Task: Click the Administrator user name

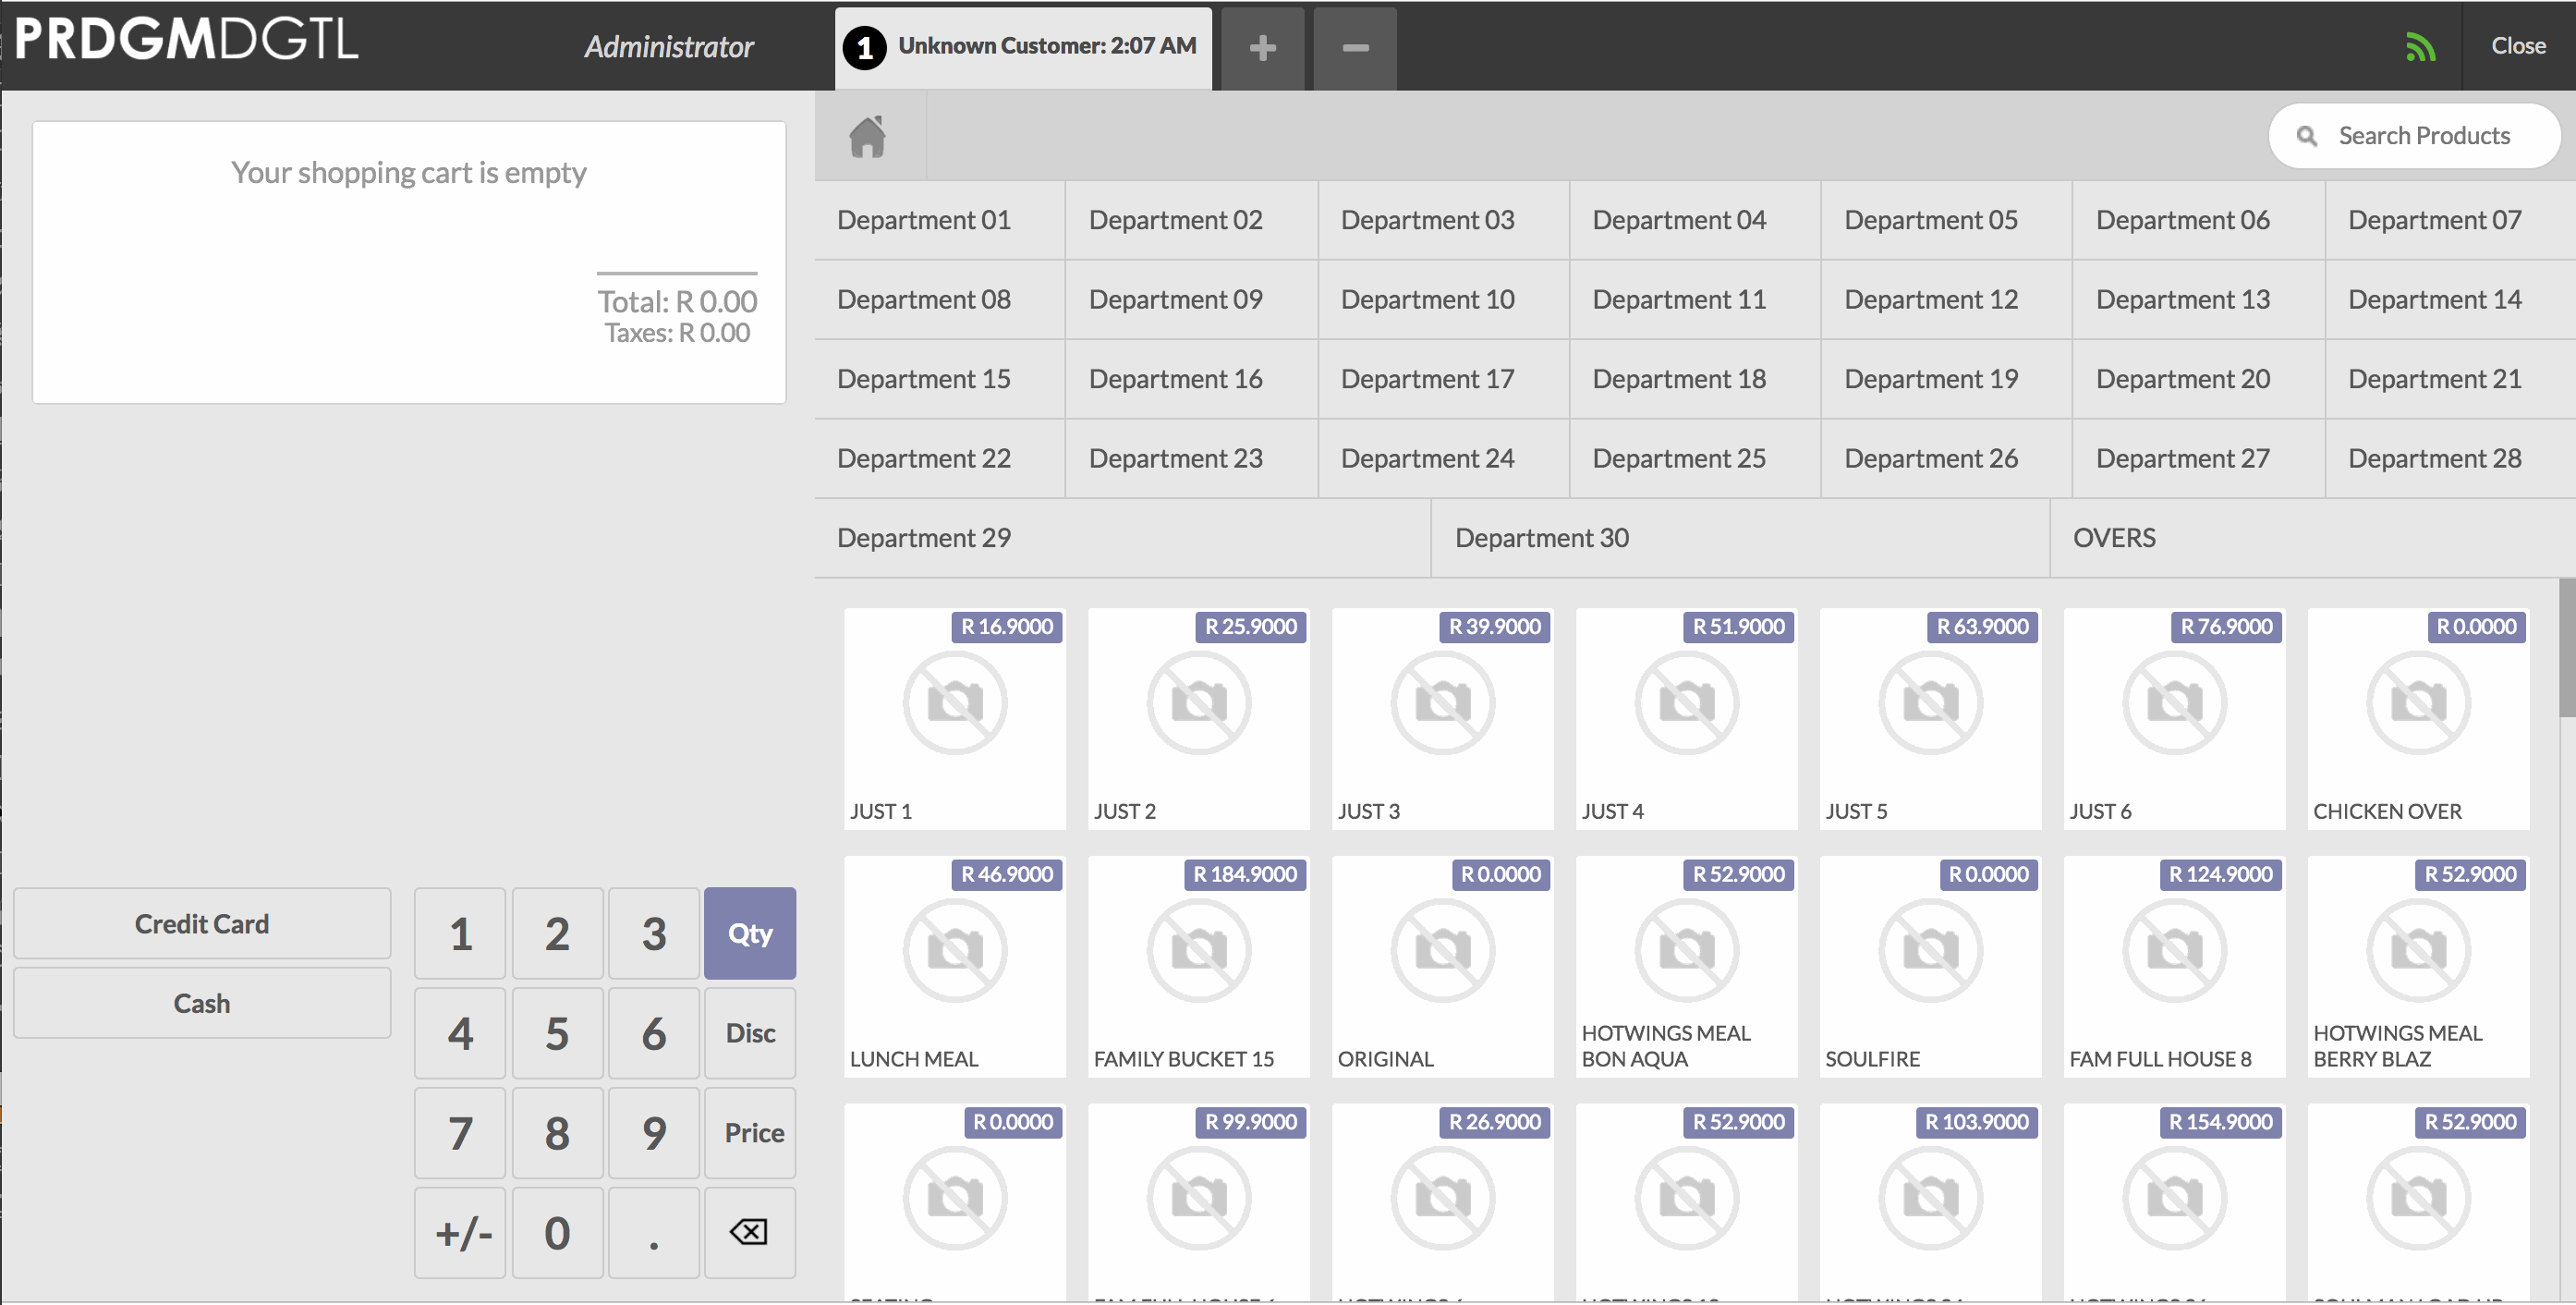Action: tap(668, 47)
